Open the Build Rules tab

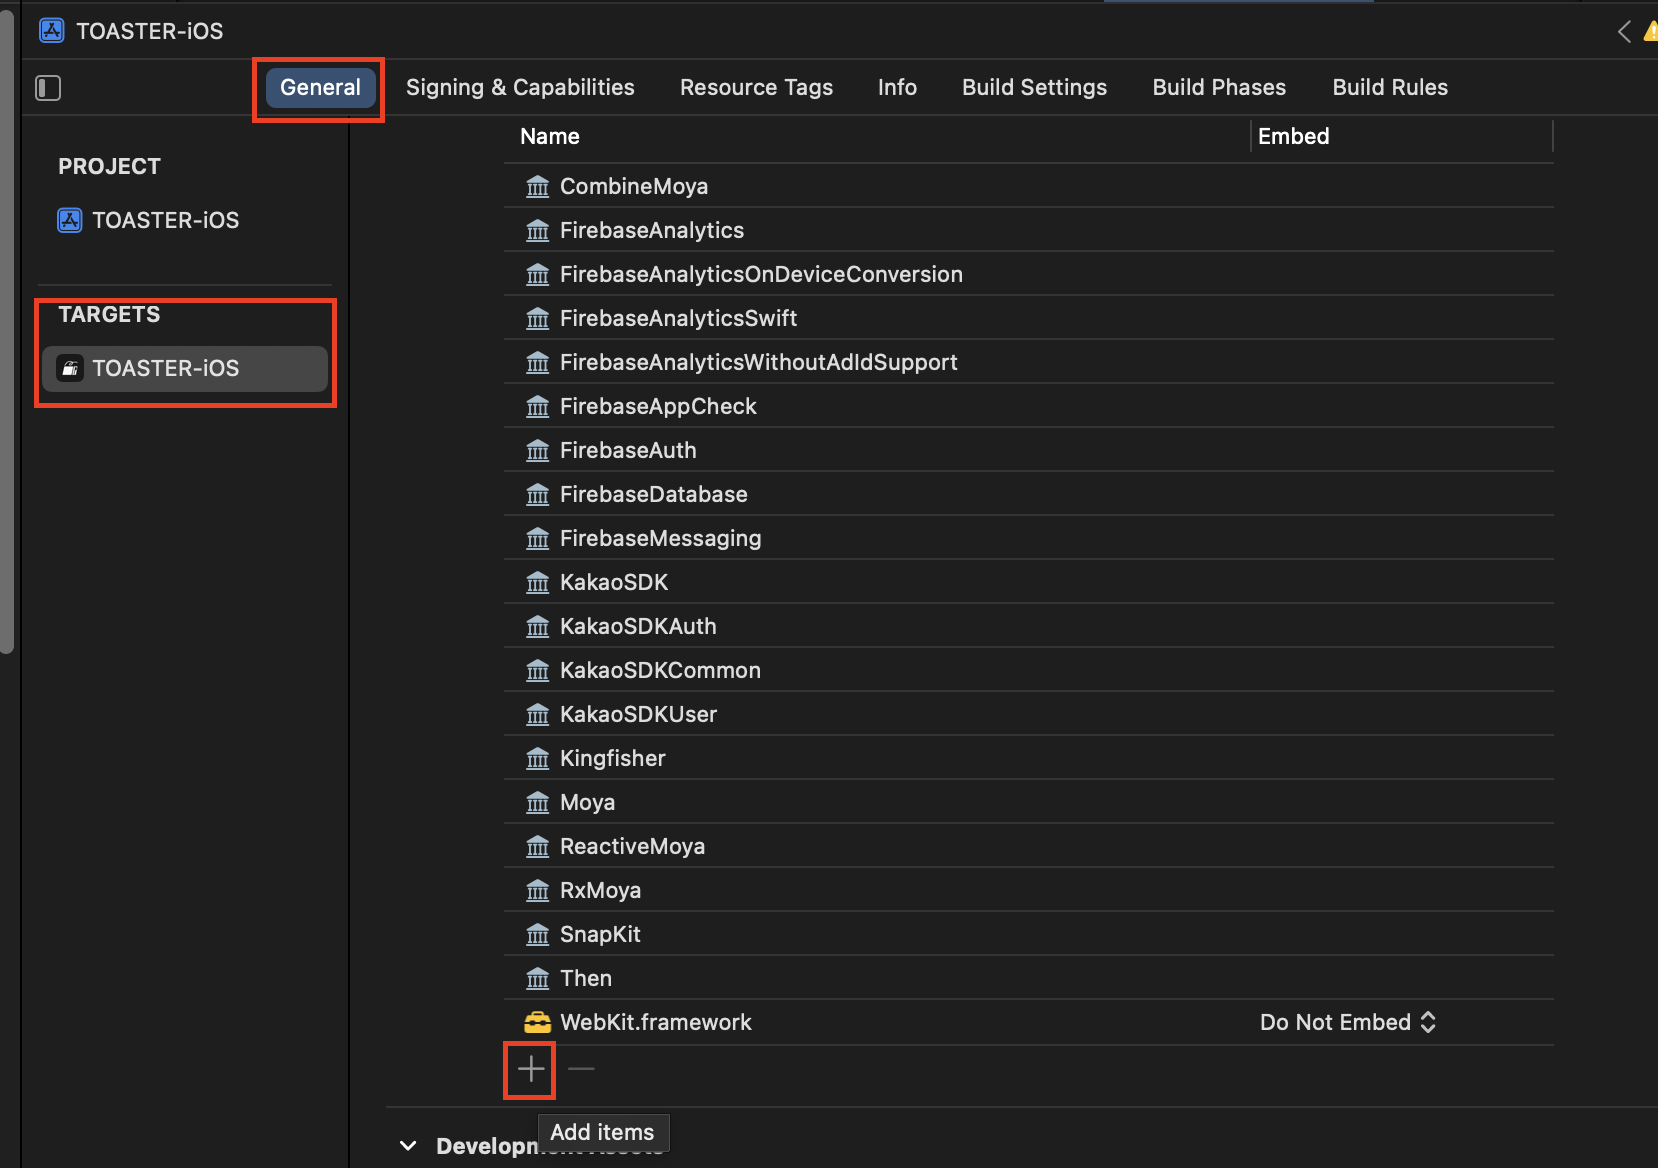[x=1390, y=87]
